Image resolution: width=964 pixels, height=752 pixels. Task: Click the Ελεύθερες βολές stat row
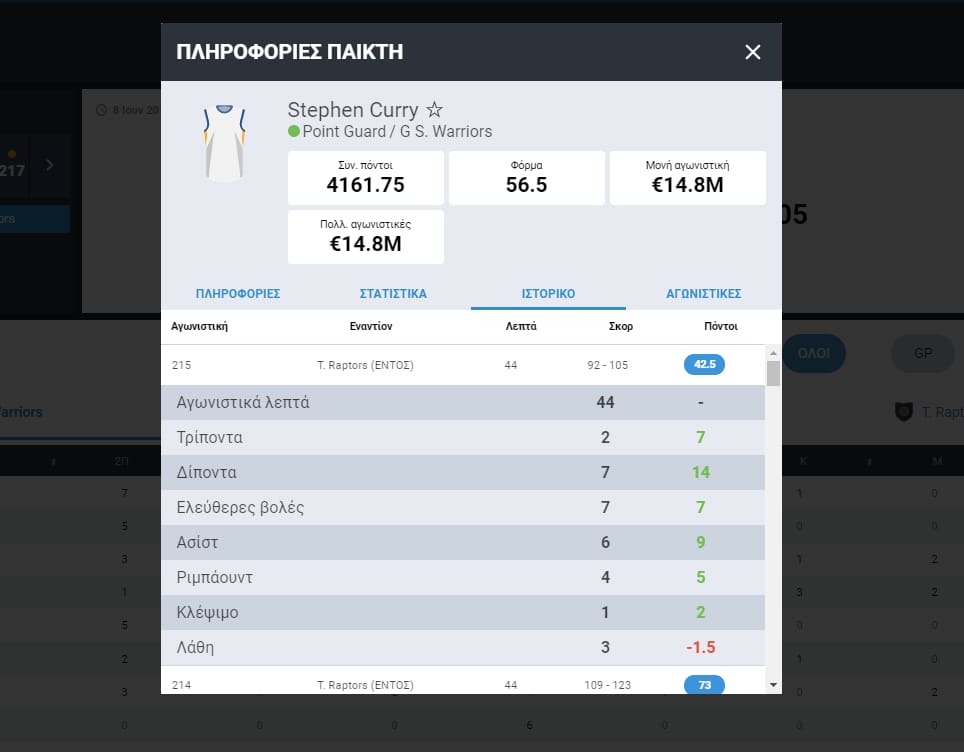463,507
